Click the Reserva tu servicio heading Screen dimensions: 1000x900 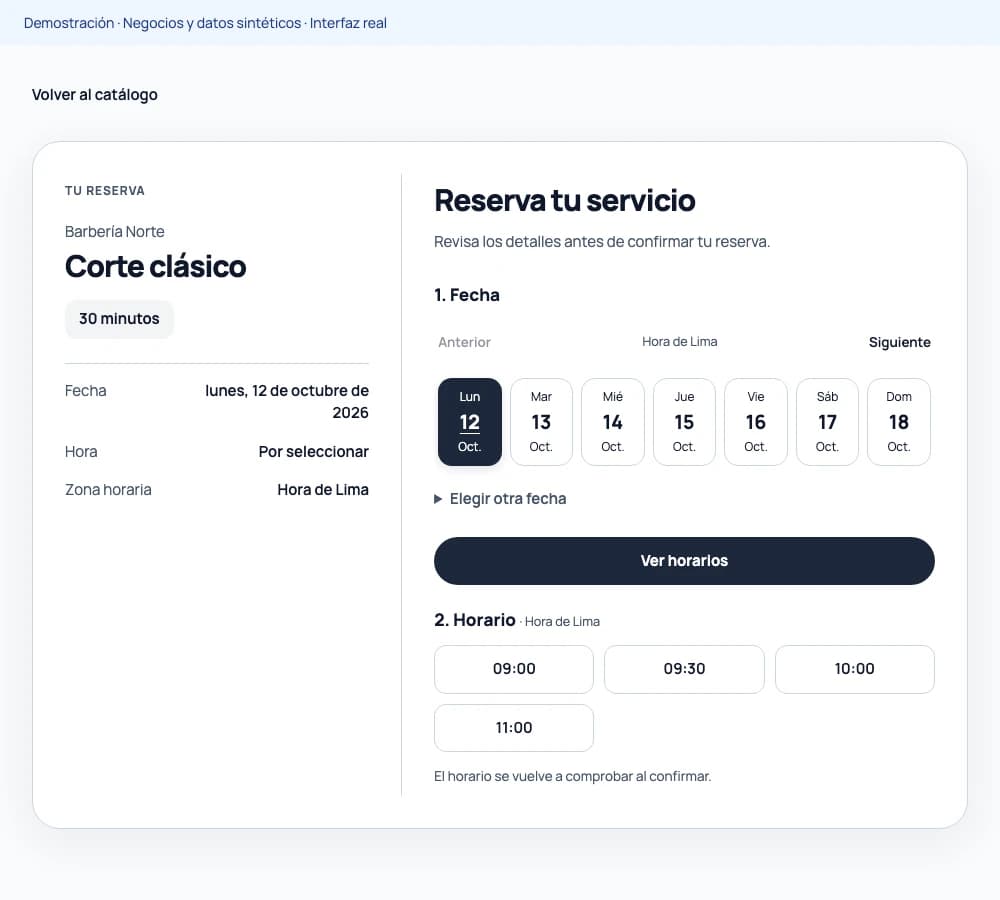564,200
